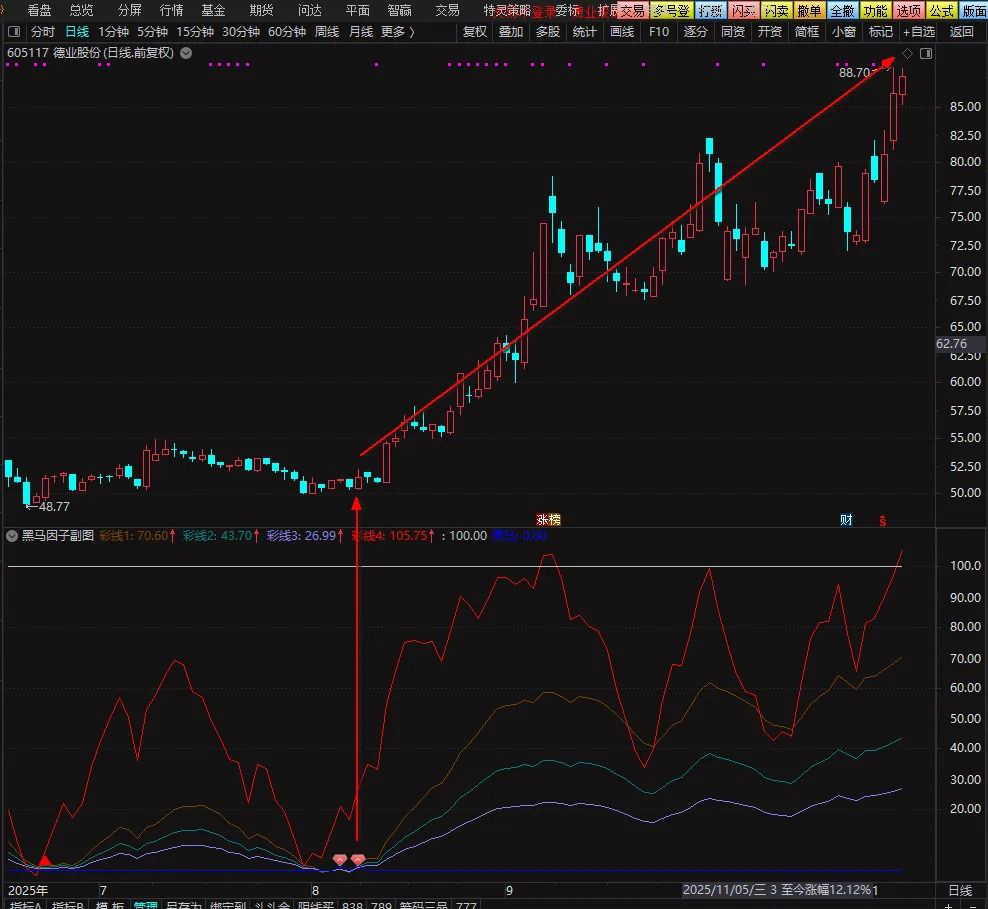The image size is (988, 909).
Task: Click the red S marker icon
Action: click(x=882, y=520)
